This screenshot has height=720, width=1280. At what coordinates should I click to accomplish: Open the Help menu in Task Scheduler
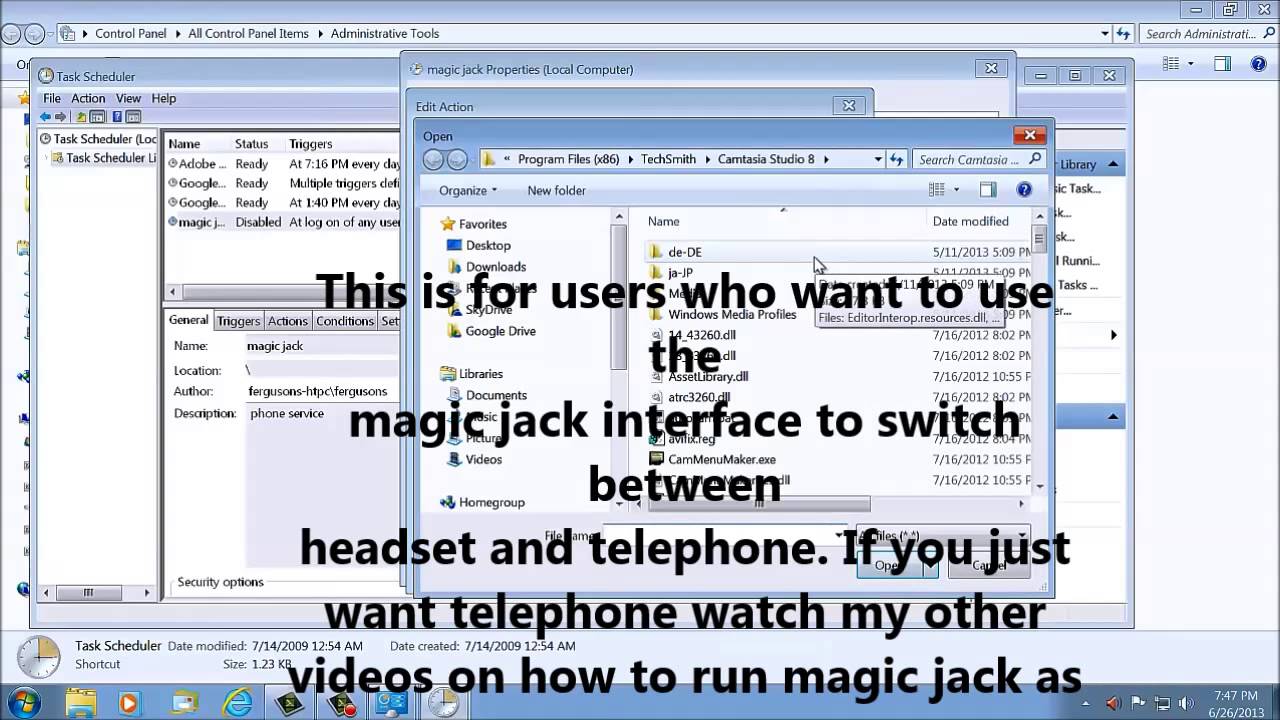[x=164, y=98]
